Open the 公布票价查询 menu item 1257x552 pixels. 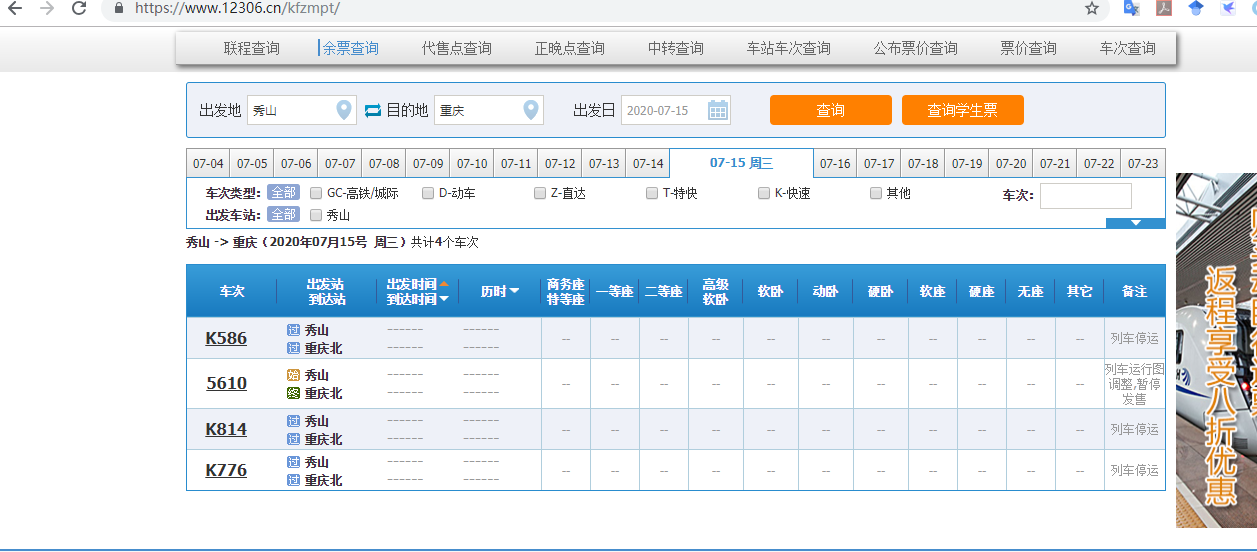pyautogui.click(x=916, y=48)
